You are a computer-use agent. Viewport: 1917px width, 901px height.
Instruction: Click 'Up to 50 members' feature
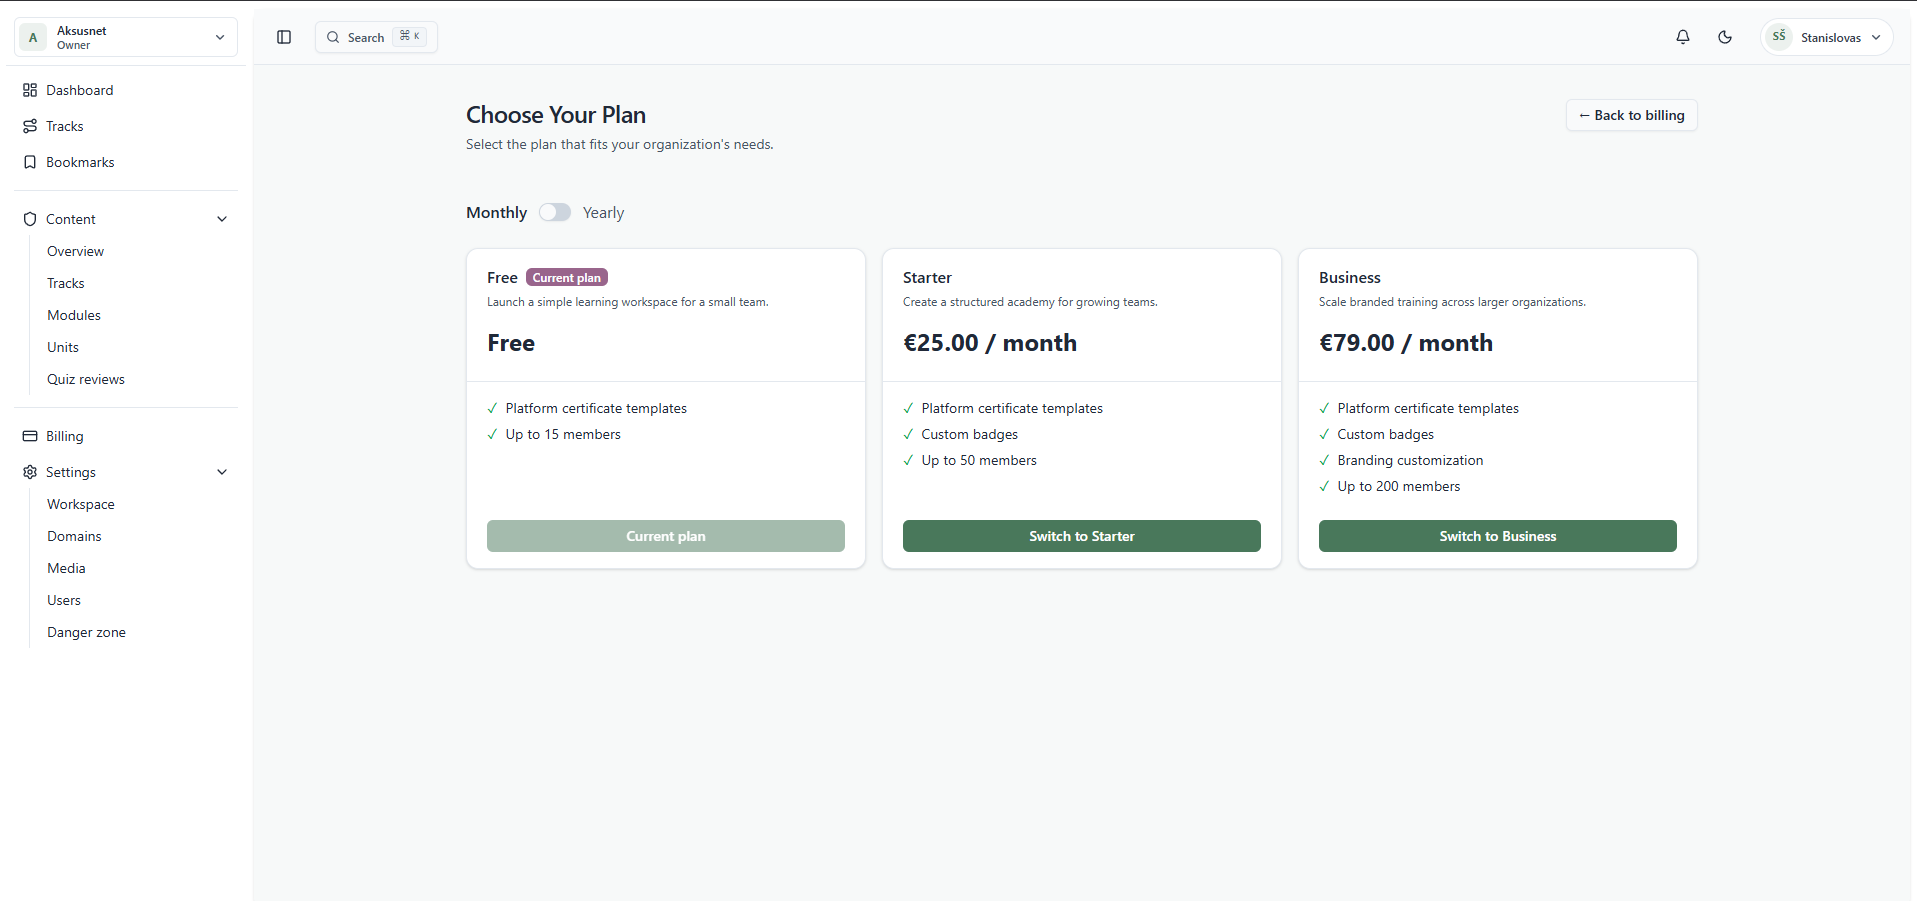tap(979, 460)
